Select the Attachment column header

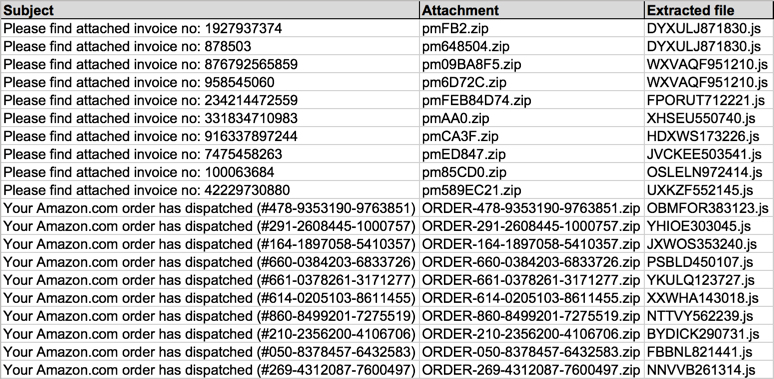532,10
